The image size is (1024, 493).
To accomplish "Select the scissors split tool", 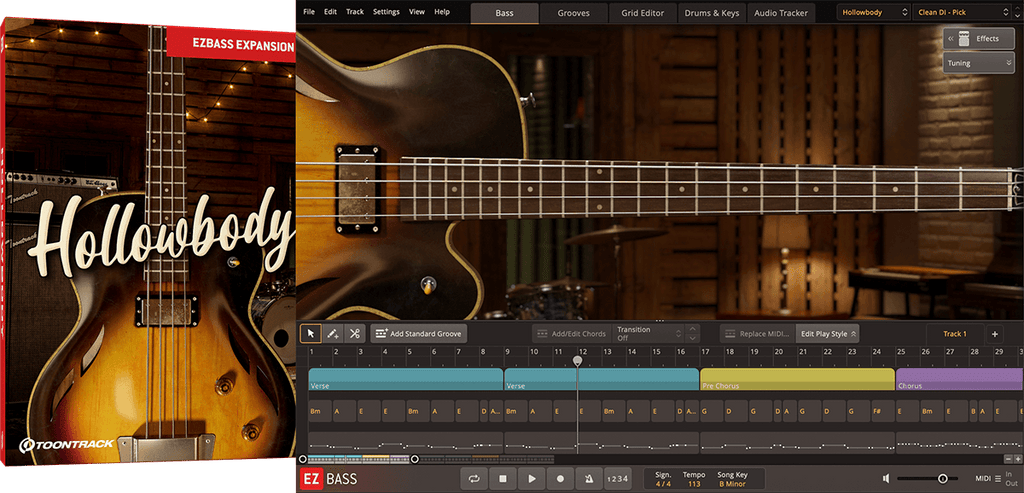I will click(x=355, y=334).
